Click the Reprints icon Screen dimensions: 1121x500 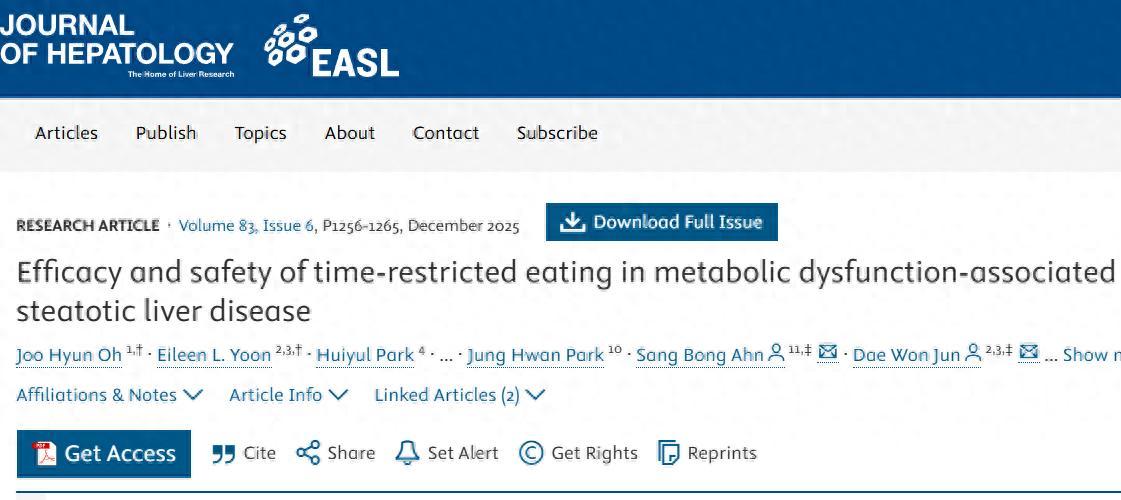tap(668, 453)
